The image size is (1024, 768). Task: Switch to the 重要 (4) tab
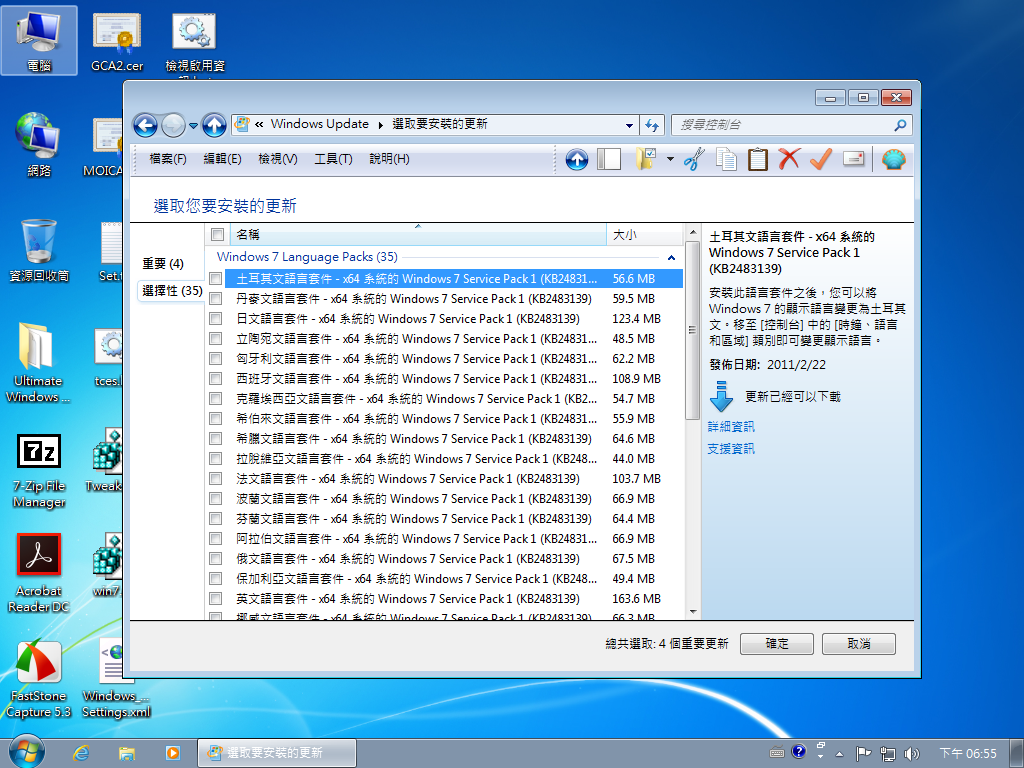(163, 264)
